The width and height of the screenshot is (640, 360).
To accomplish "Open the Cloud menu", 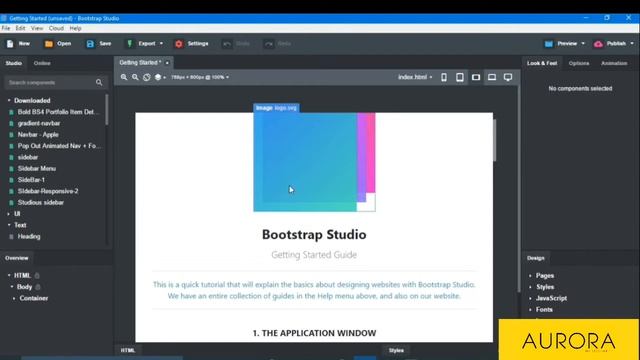I will (x=56, y=28).
